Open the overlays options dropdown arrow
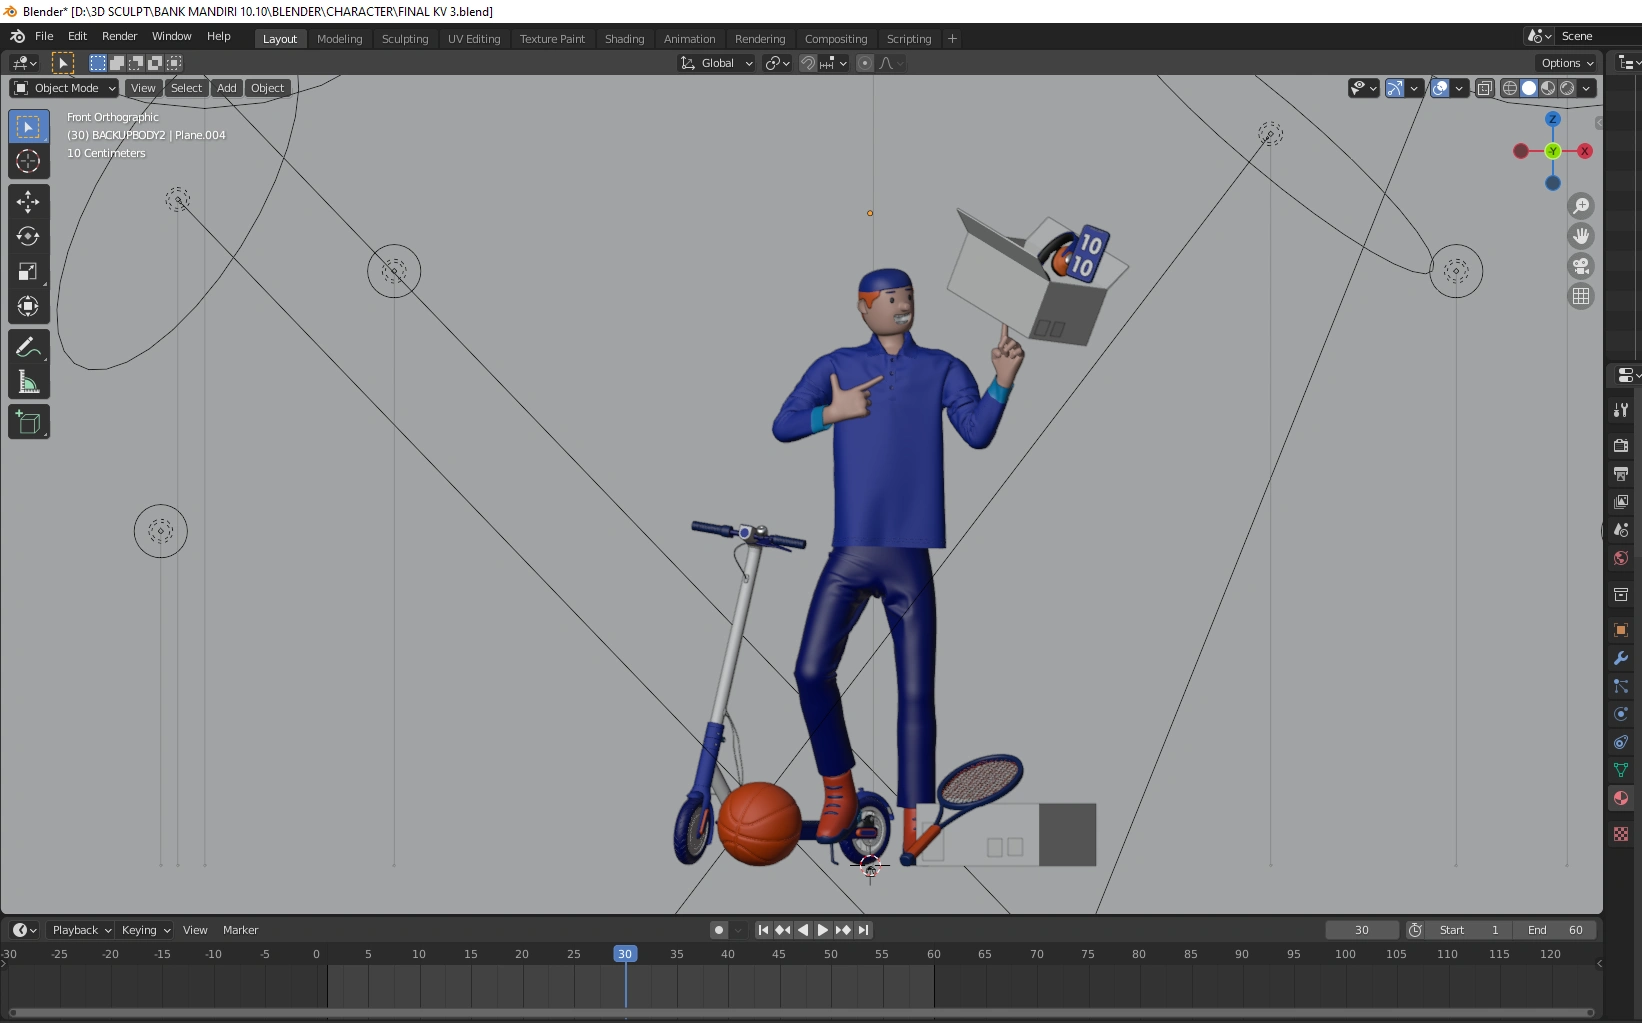This screenshot has height=1023, width=1642. [1460, 88]
